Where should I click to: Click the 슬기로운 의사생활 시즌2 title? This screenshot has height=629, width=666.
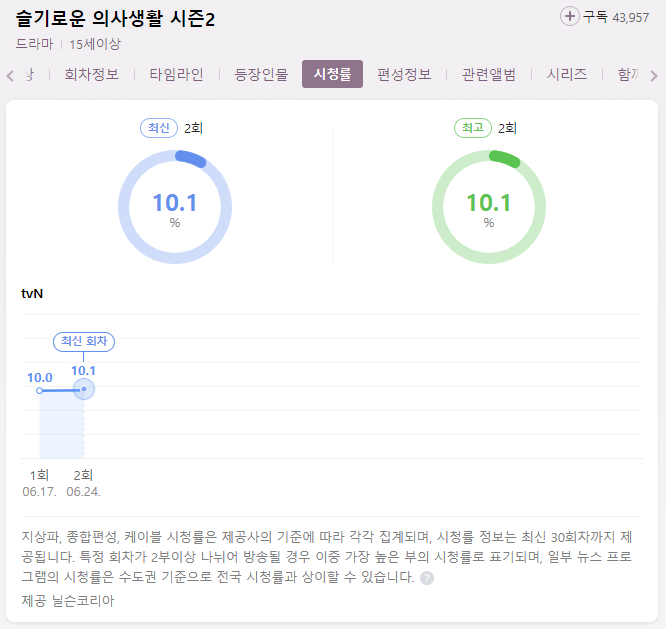115,19
